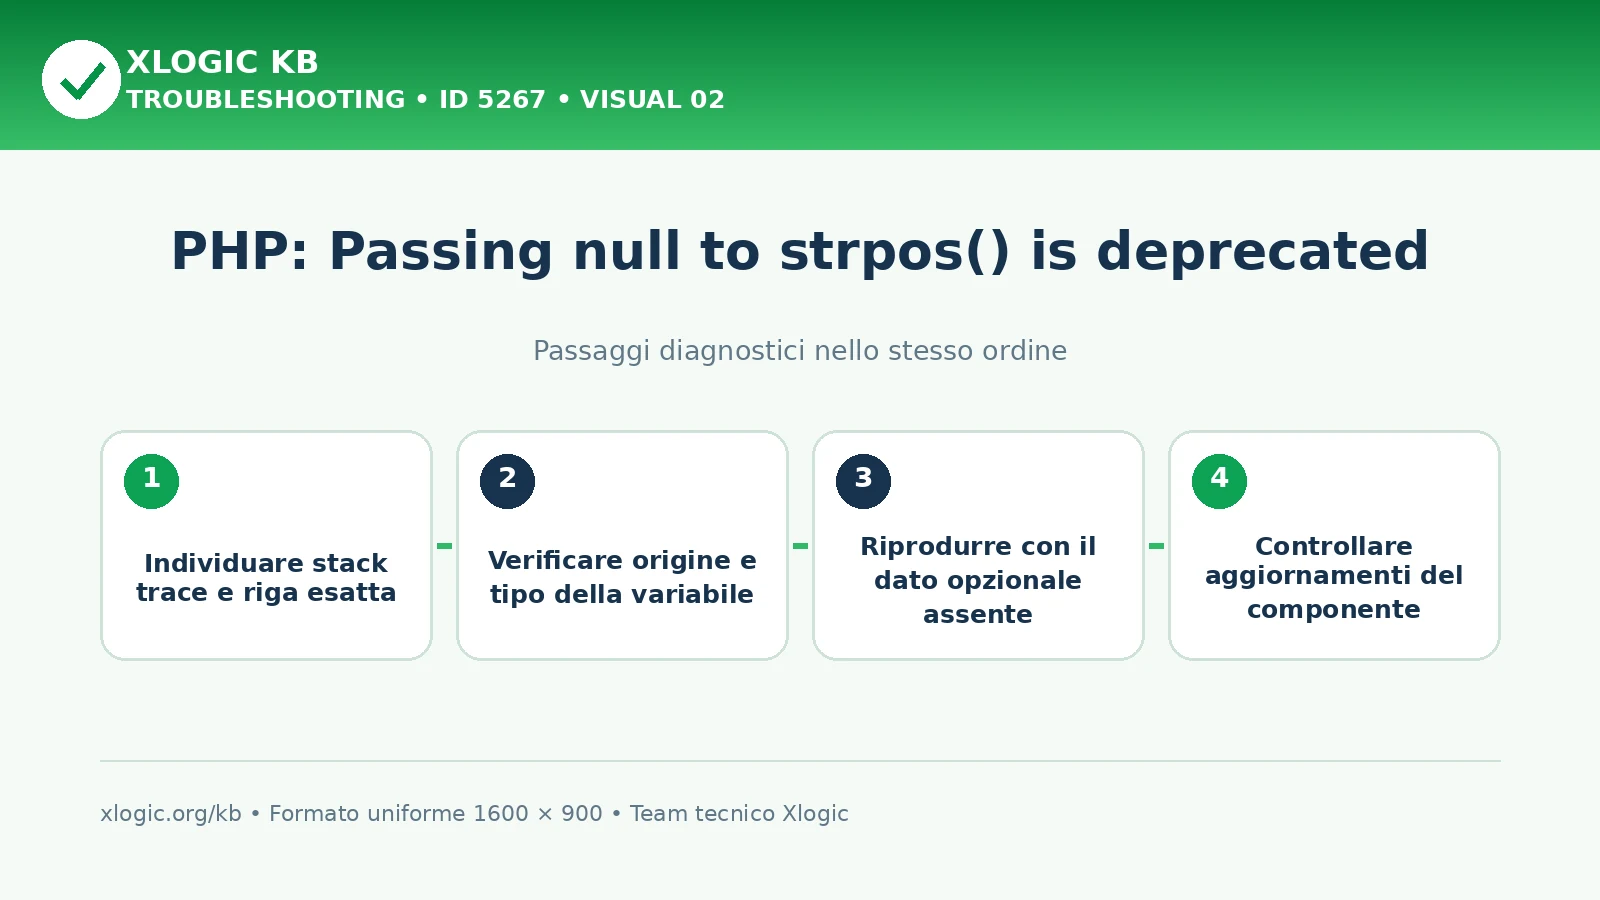Click the dark step 3 circle

pos(864,481)
